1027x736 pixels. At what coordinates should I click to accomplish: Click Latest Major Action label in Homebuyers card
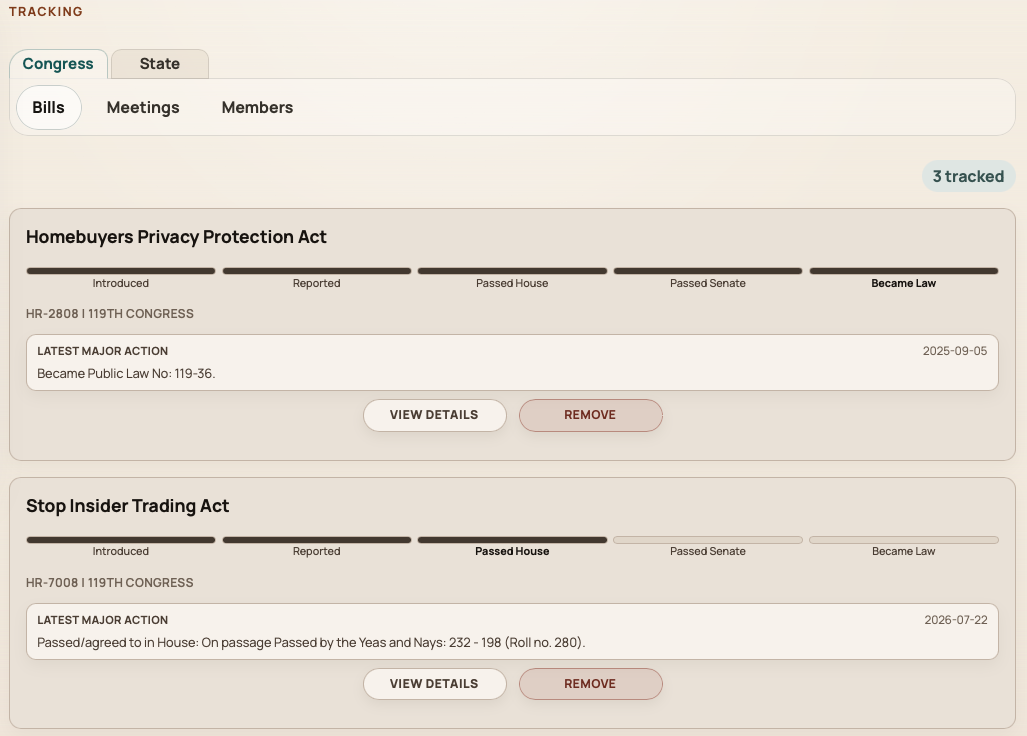pos(103,351)
